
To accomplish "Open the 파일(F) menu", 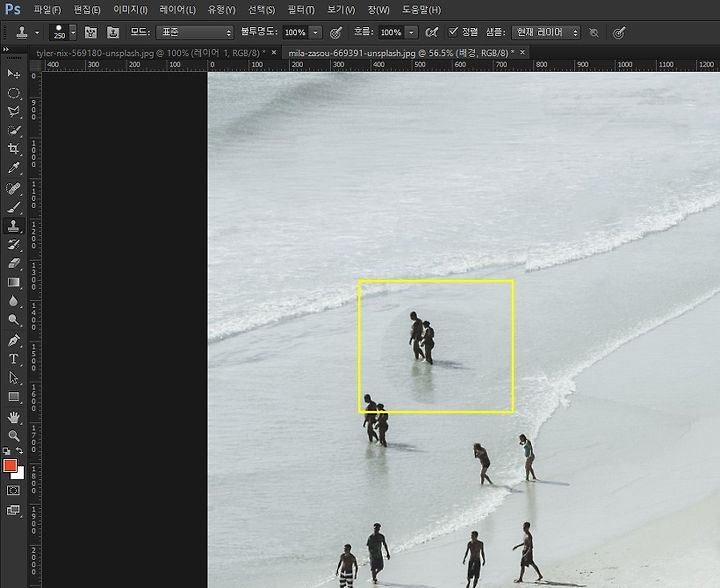I will [47, 10].
